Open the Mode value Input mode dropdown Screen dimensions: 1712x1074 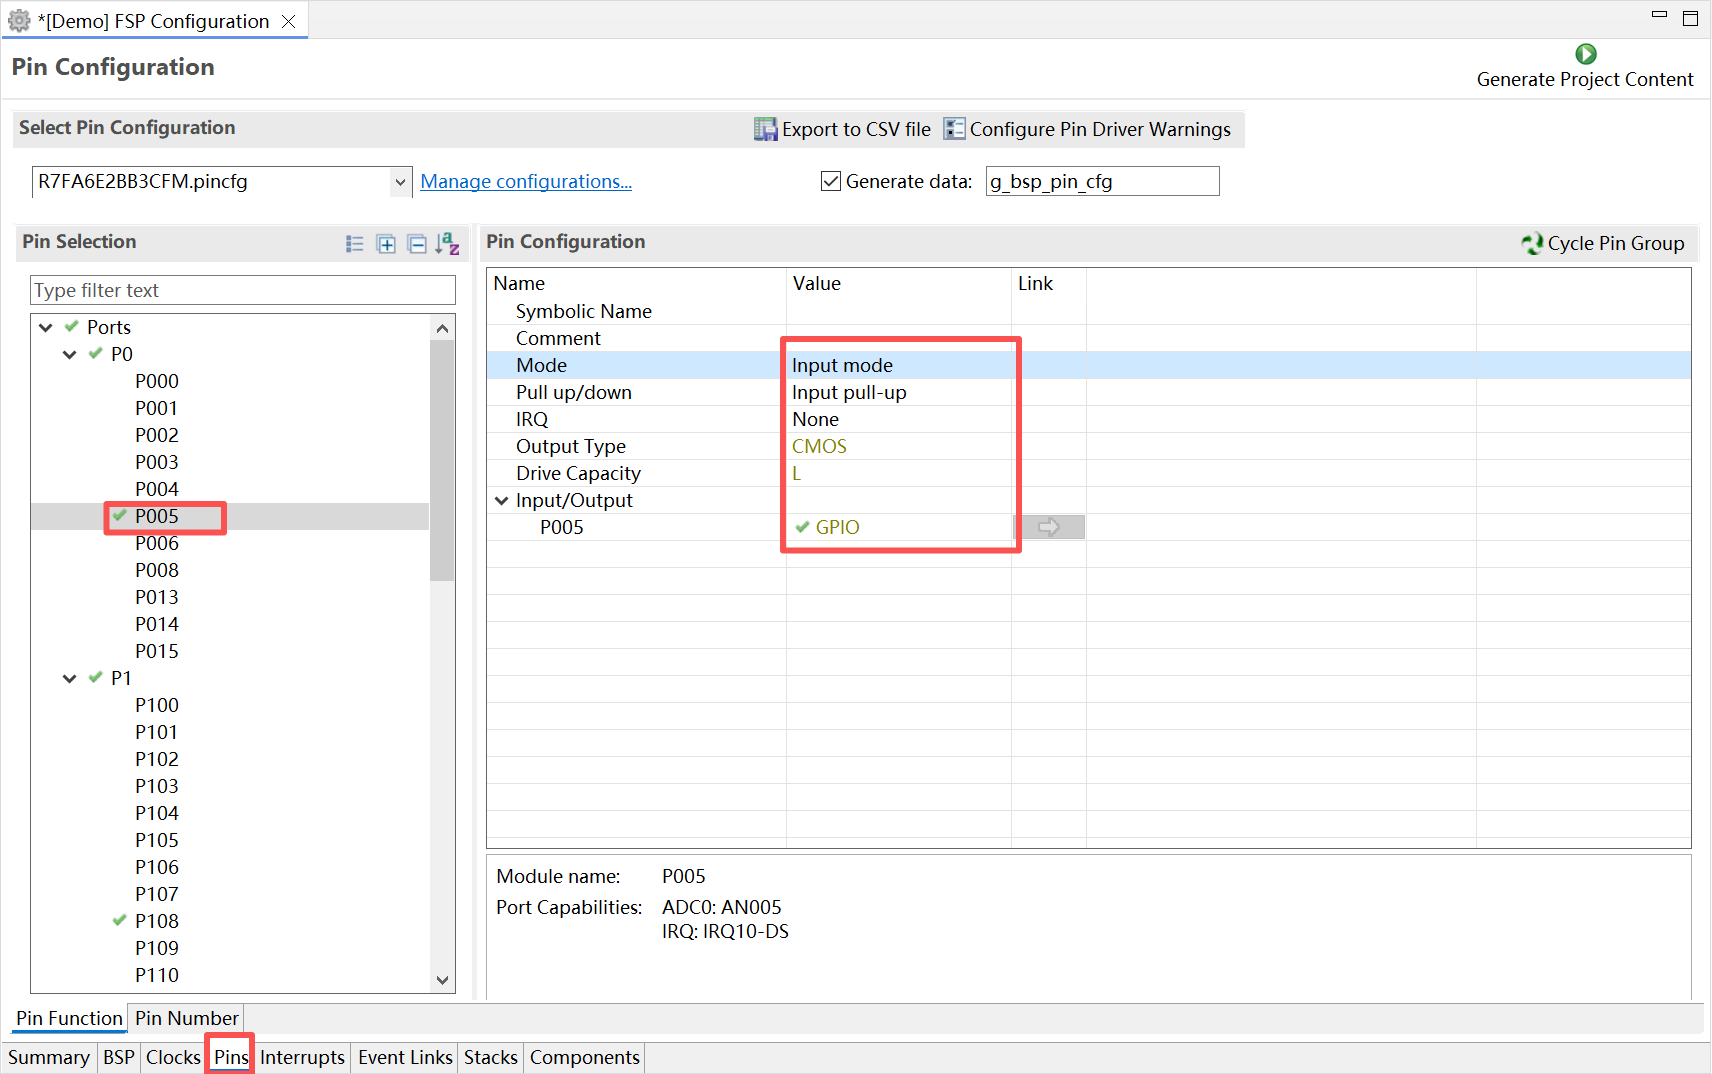pyautogui.click(x=899, y=365)
